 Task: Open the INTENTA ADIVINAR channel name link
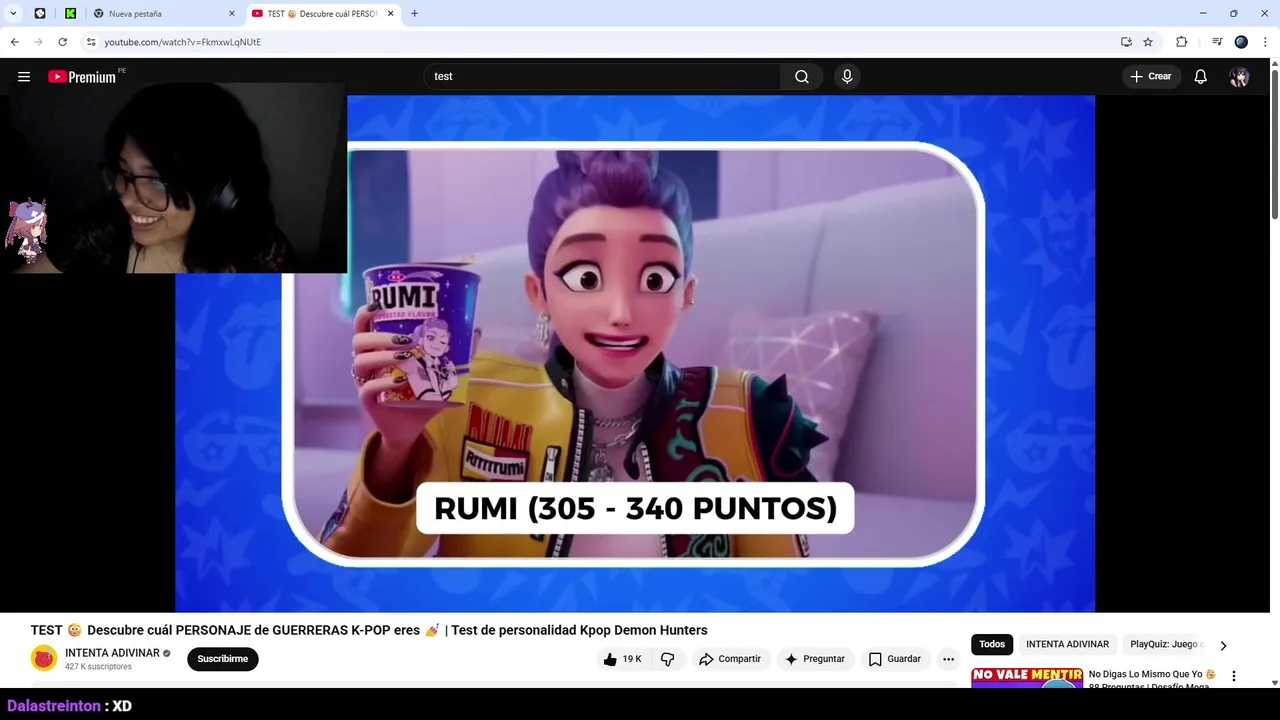coord(112,653)
